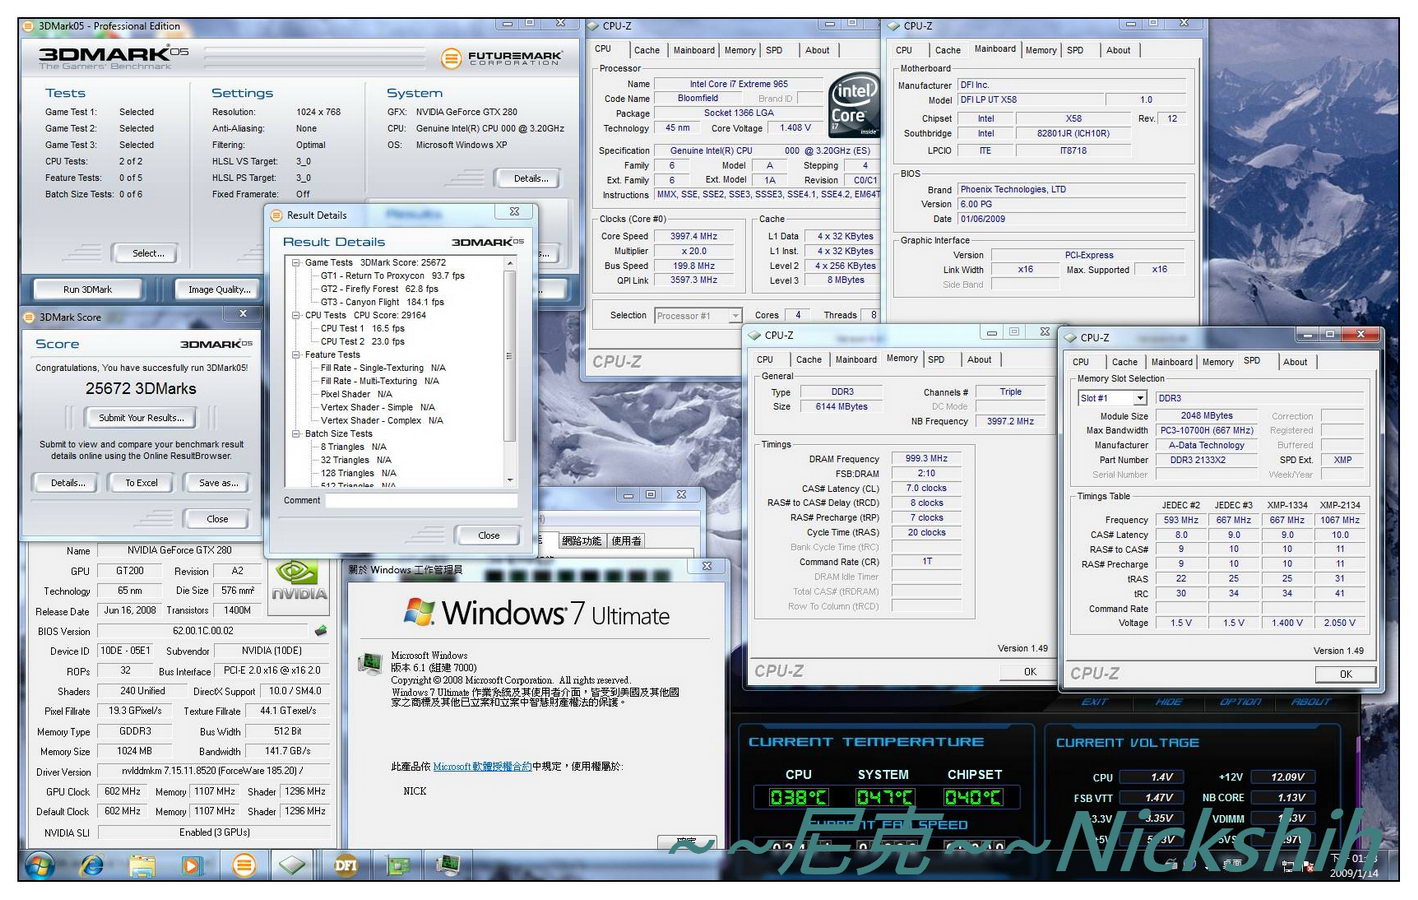Open the Processor #1 selection dropdown
Image resolution: width=1418 pixels, height=900 pixels.
coord(735,316)
